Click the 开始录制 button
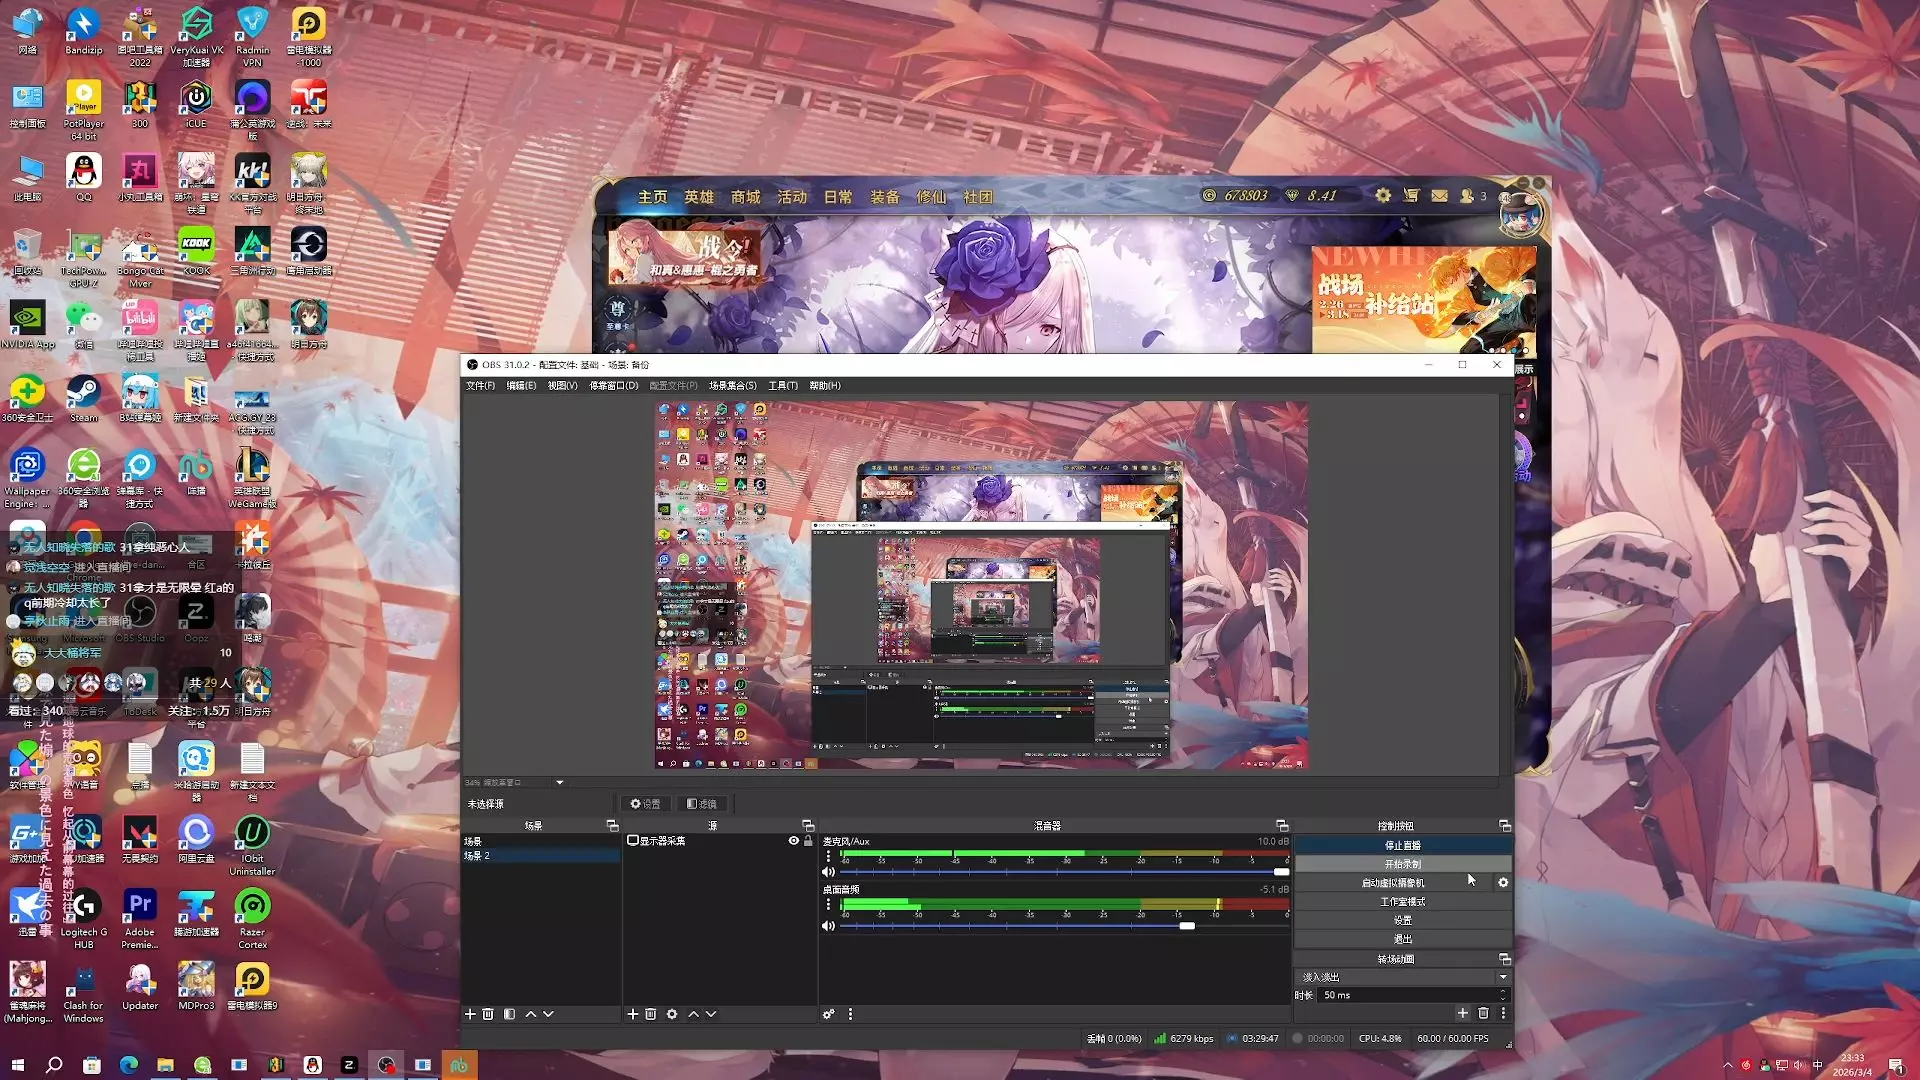This screenshot has height=1080, width=1920. click(1402, 864)
